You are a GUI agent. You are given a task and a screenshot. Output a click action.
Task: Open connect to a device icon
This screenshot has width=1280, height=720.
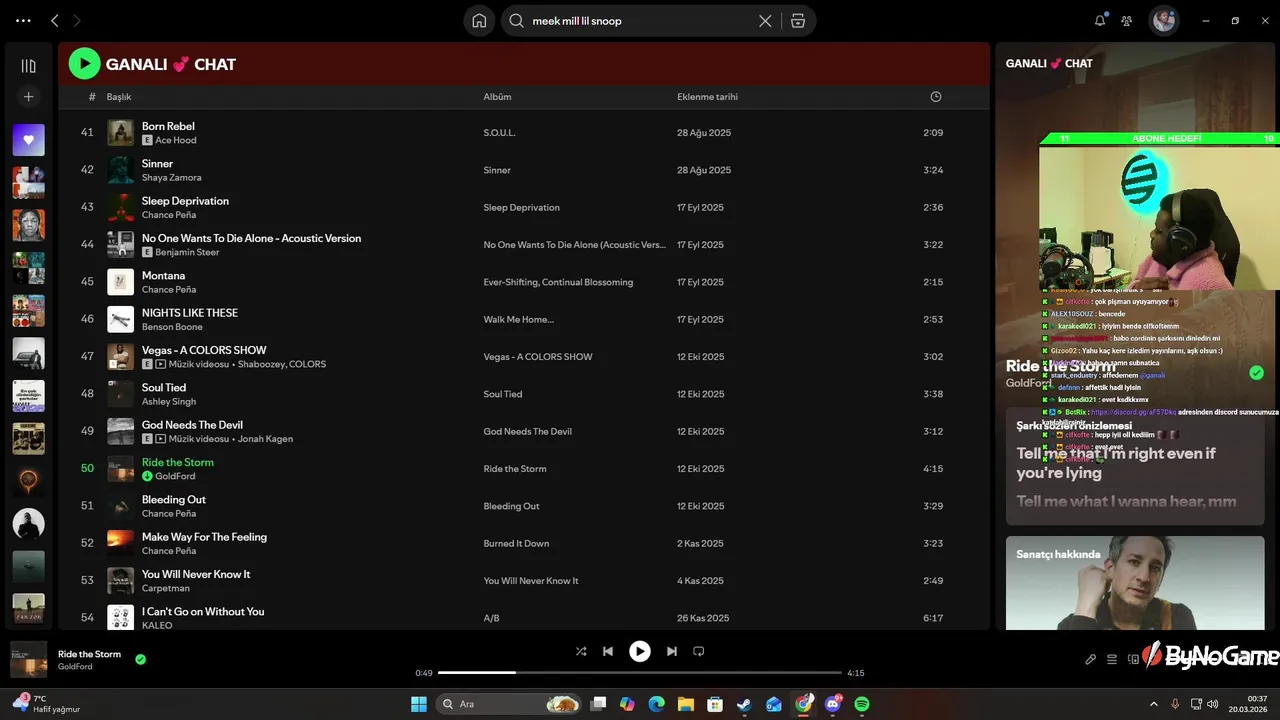[x=1133, y=659]
